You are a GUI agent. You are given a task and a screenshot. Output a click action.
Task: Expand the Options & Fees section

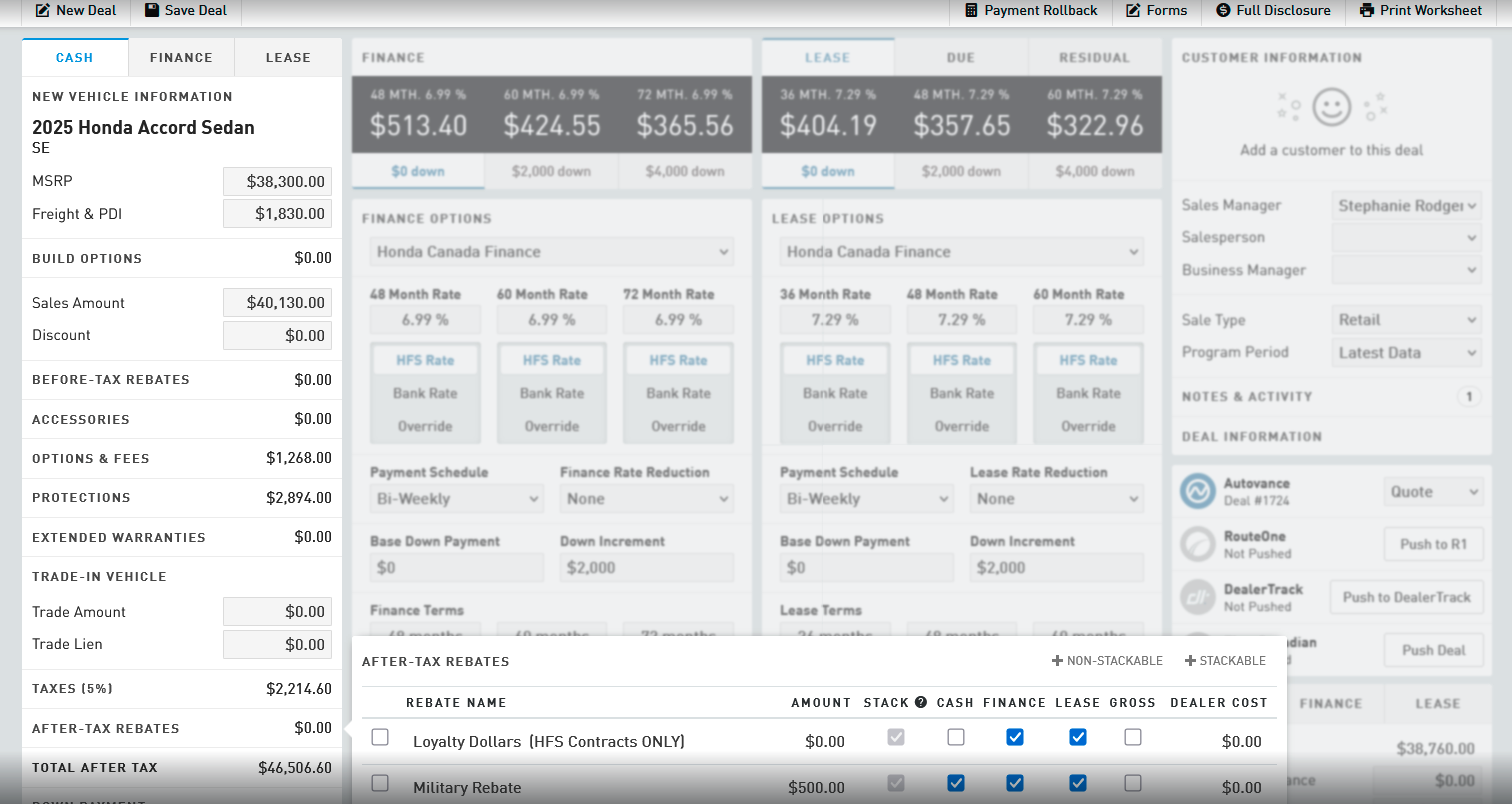pos(182,458)
